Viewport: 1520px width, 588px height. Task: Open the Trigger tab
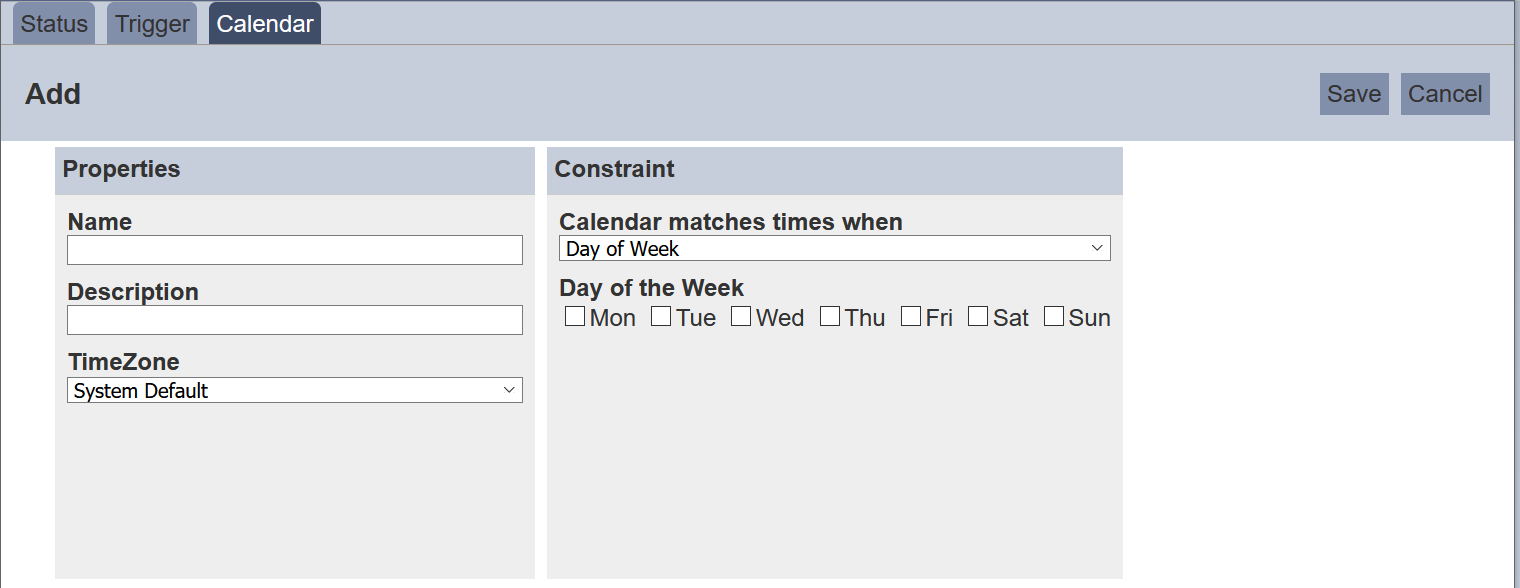tap(152, 24)
